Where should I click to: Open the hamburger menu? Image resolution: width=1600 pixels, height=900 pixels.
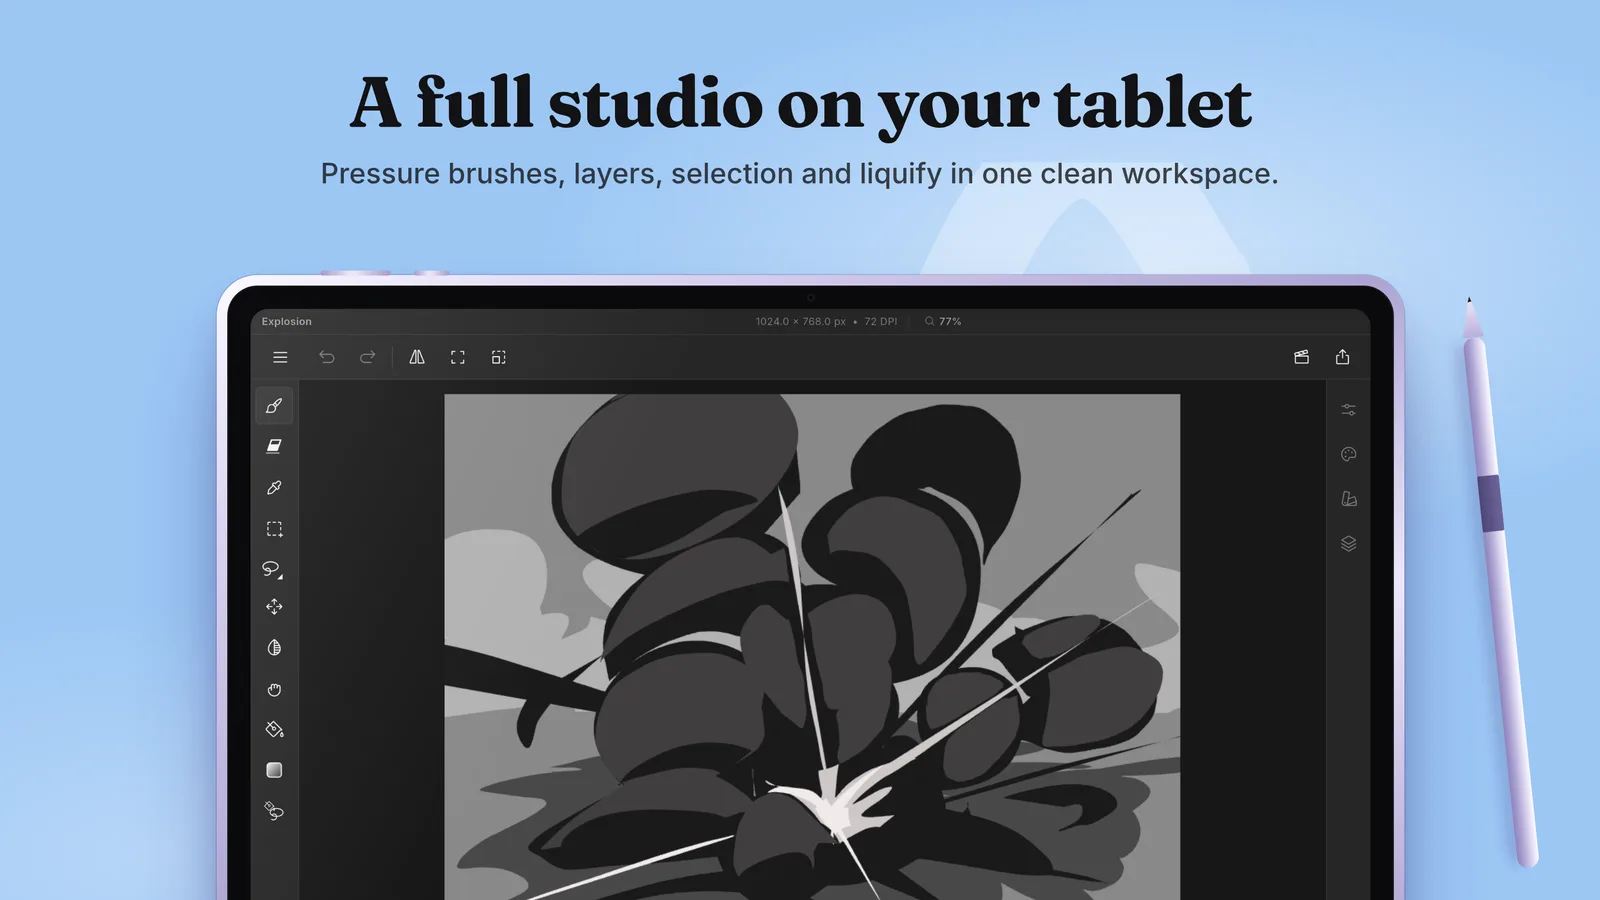pos(280,357)
